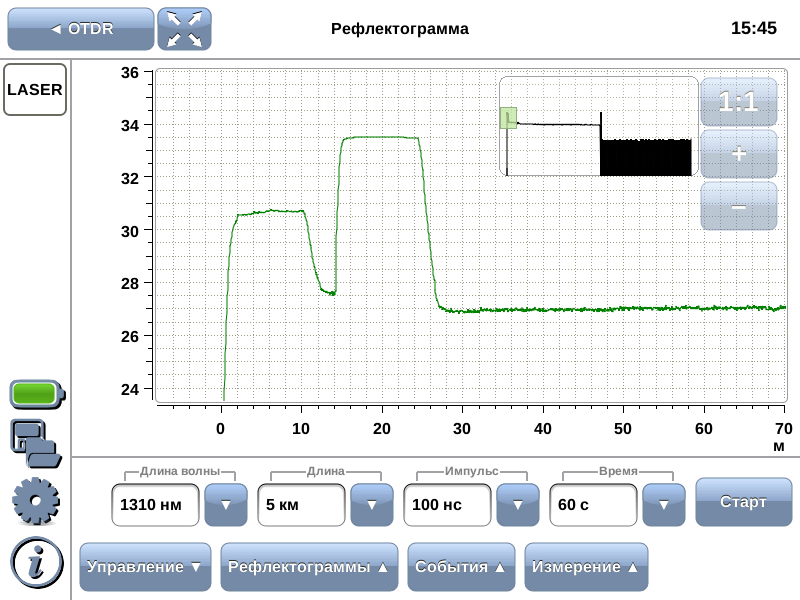Image resolution: width=800 pixels, height=600 pixels.
Task: Expand the Измерение menu
Action: pos(586,567)
